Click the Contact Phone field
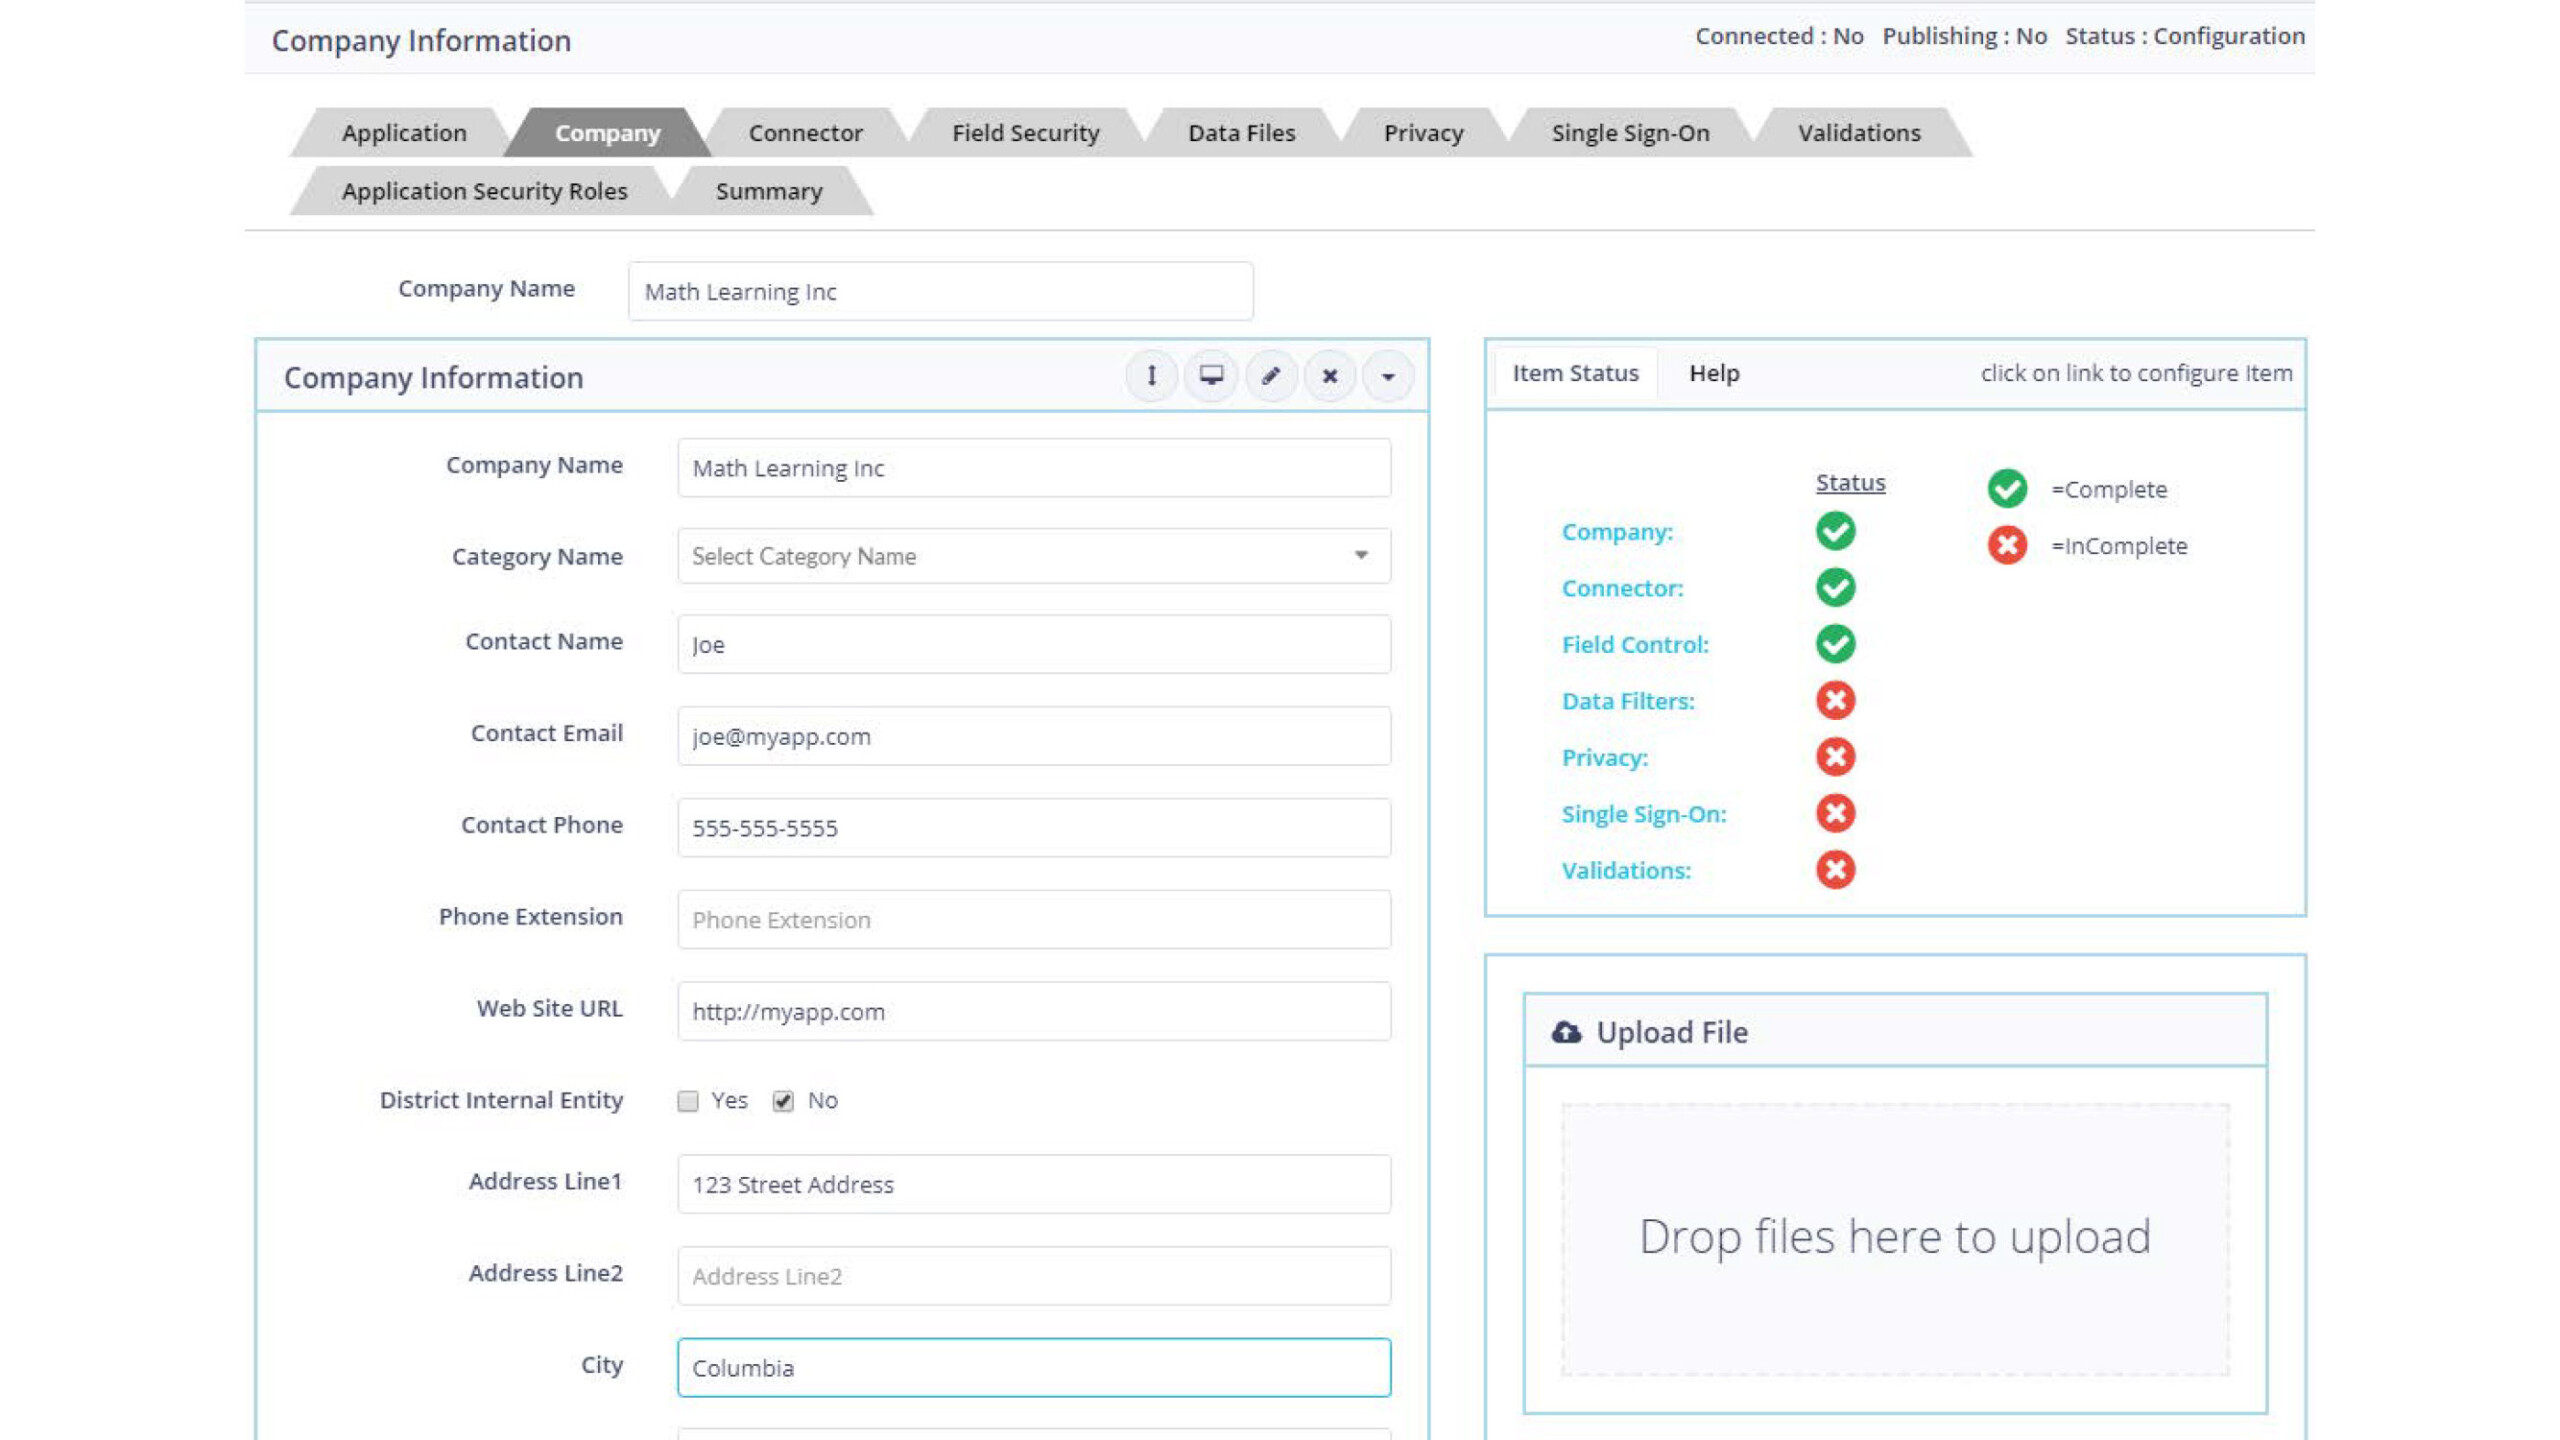This screenshot has width=2560, height=1440. (x=1034, y=828)
